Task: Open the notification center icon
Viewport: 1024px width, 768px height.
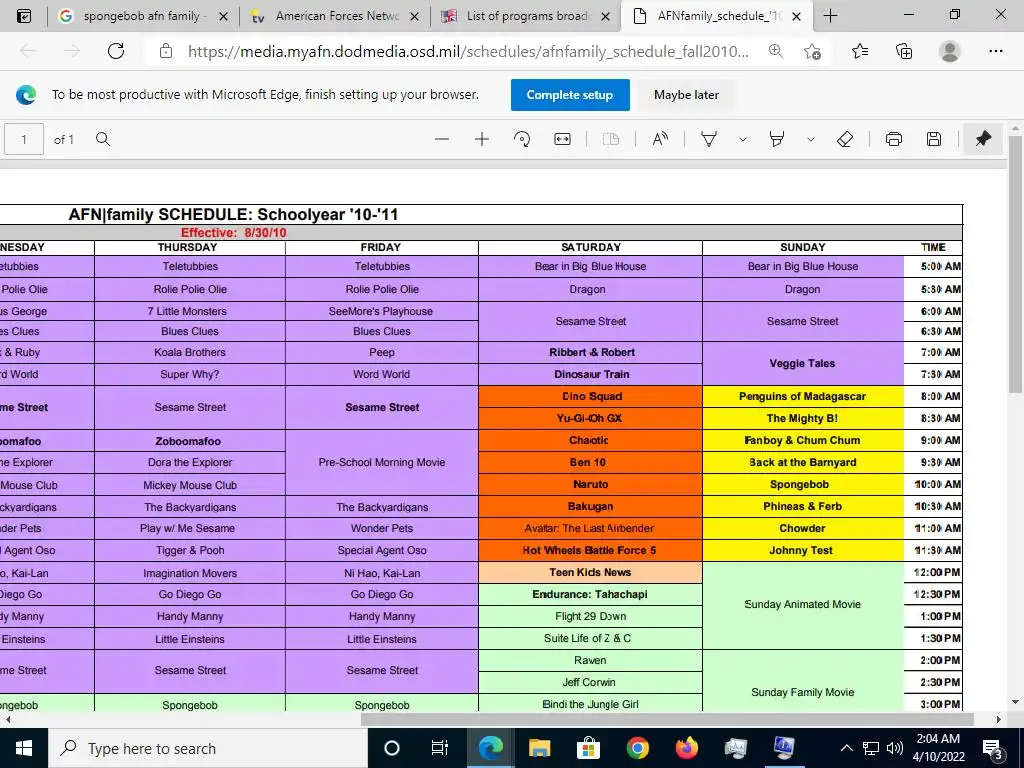Action: [993, 748]
